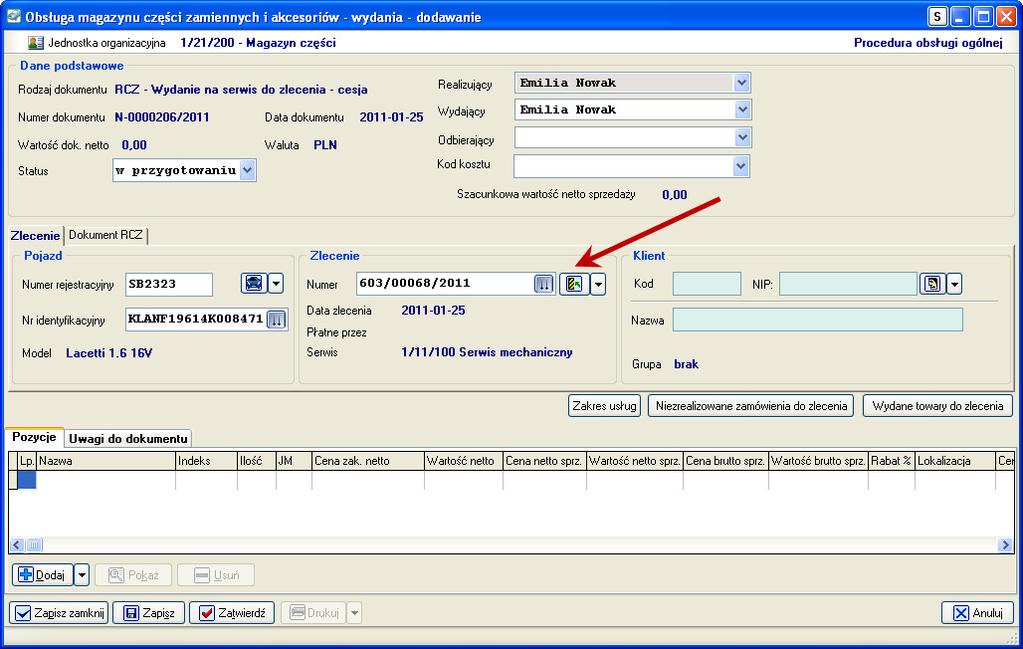Click the table's horizontal scrollbar left arrow

(17, 545)
